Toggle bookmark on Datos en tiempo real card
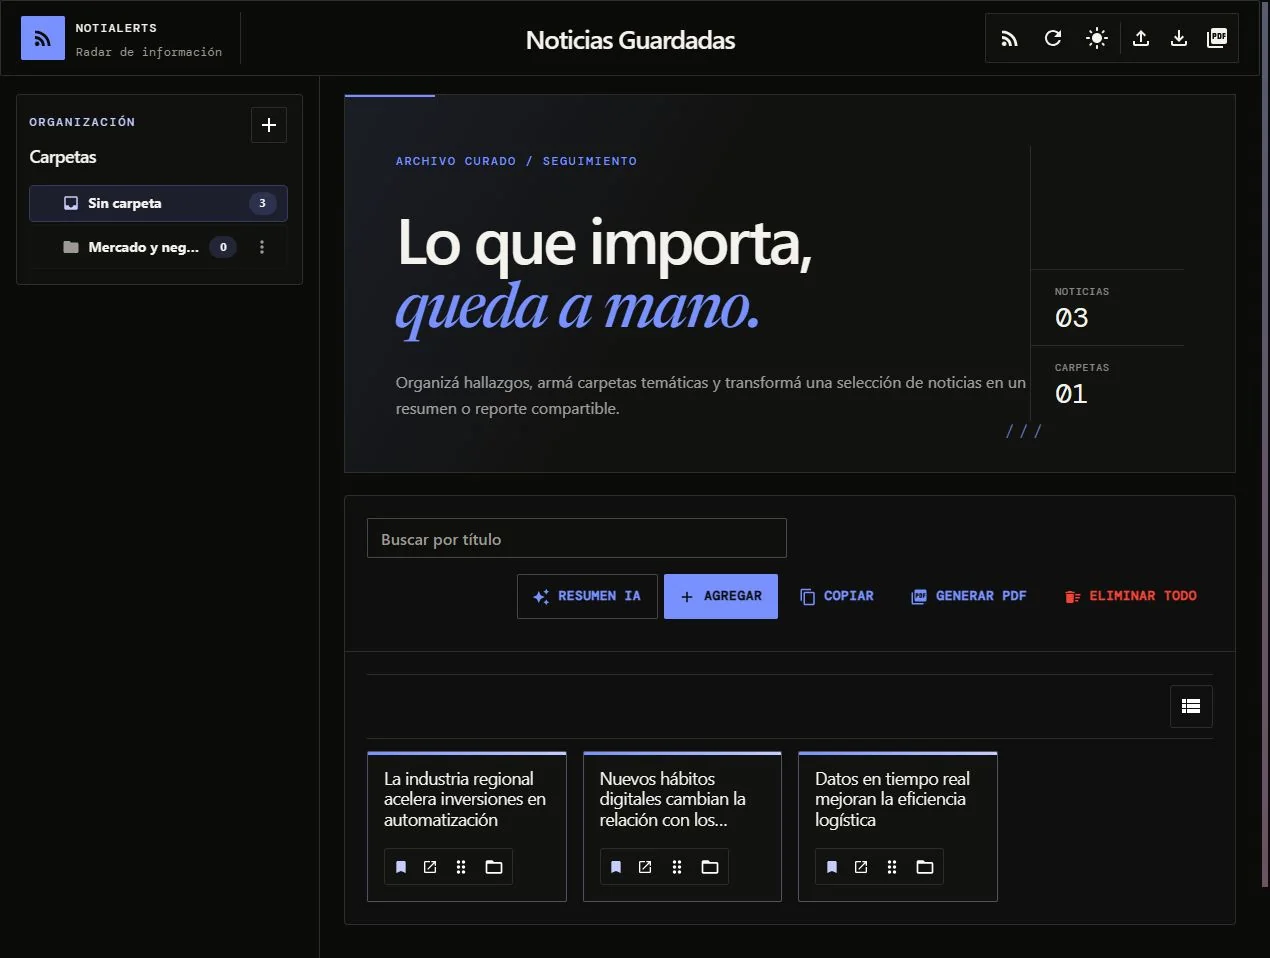1270x958 pixels. click(832, 867)
